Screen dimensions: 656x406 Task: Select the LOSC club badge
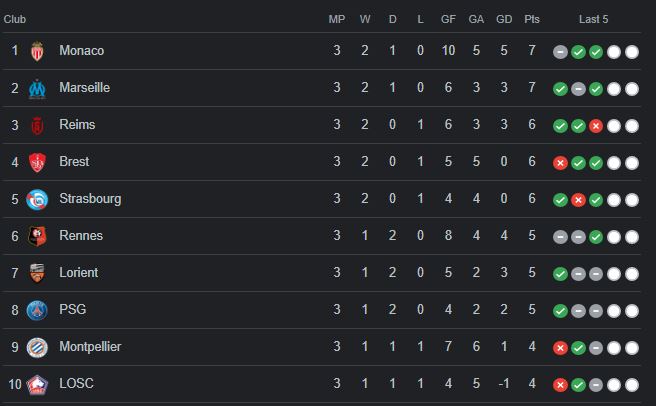pos(37,385)
